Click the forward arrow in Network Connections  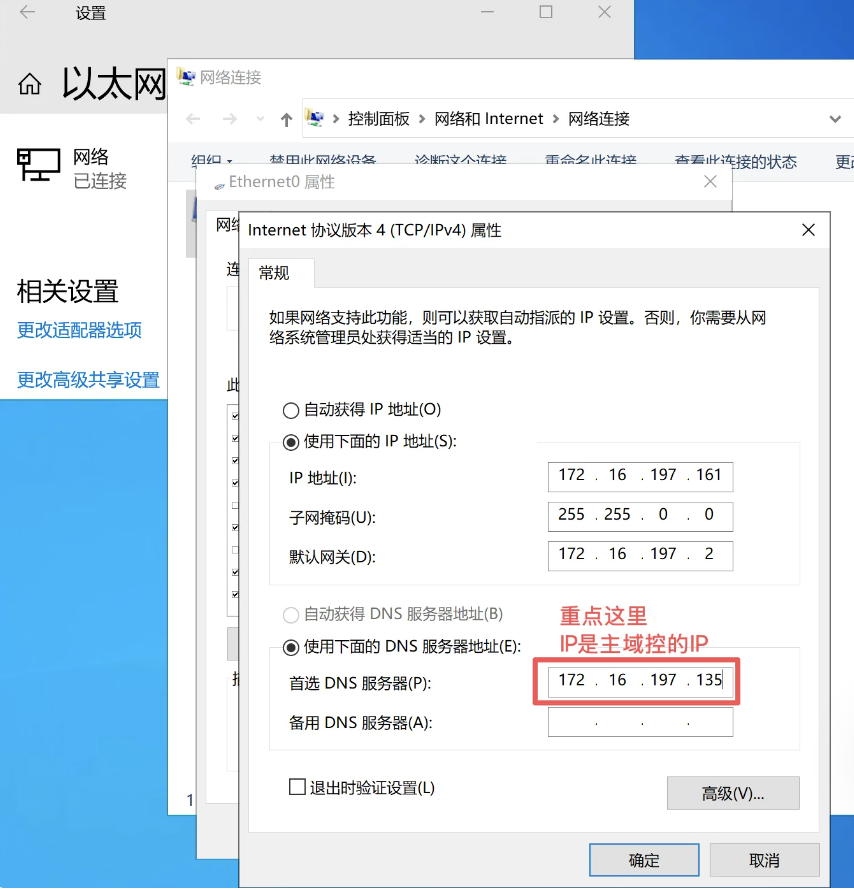(230, 119)
